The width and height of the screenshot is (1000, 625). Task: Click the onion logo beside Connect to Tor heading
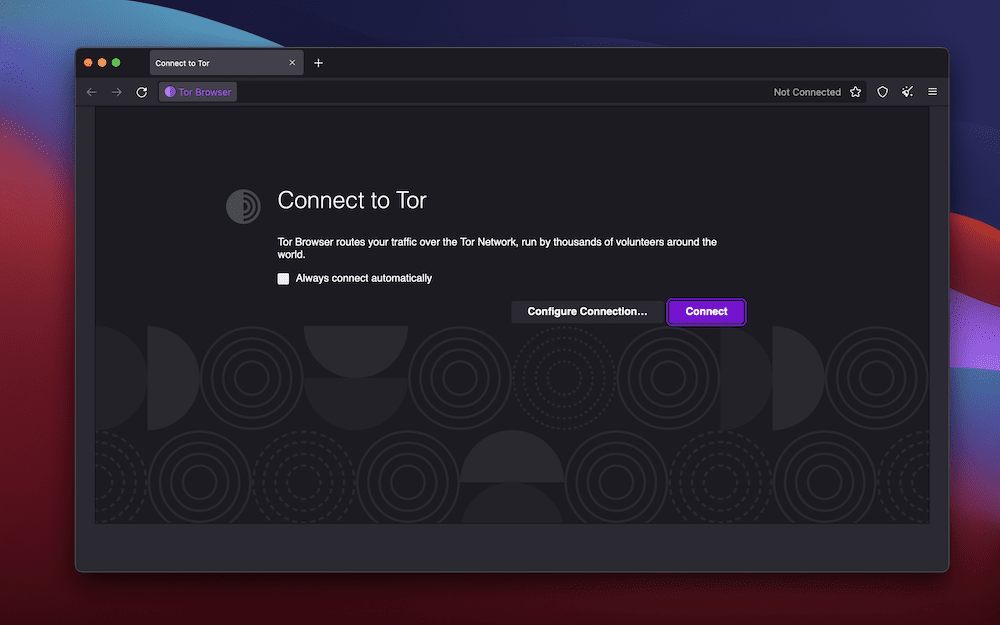tap(243, 206)
